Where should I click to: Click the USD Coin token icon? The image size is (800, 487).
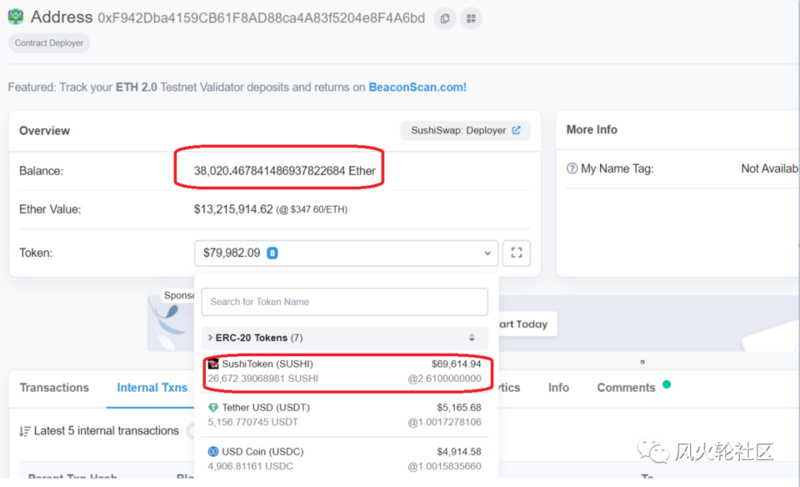coord(213,451)
